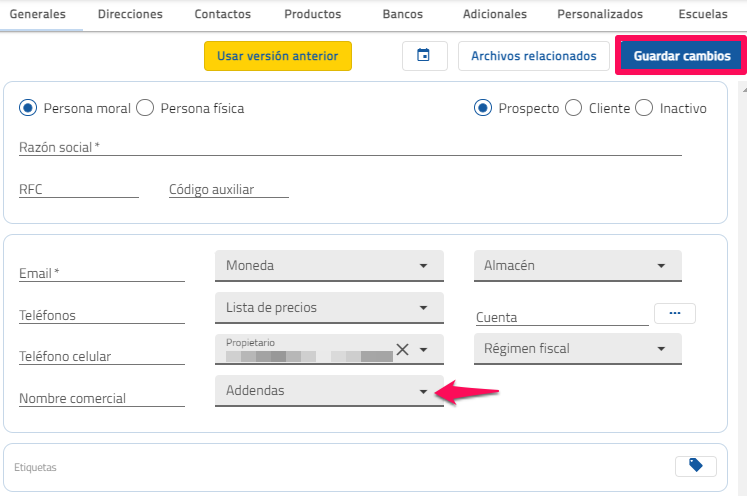Click the Cuenta ellipsis button

click(x=675, y=313)
